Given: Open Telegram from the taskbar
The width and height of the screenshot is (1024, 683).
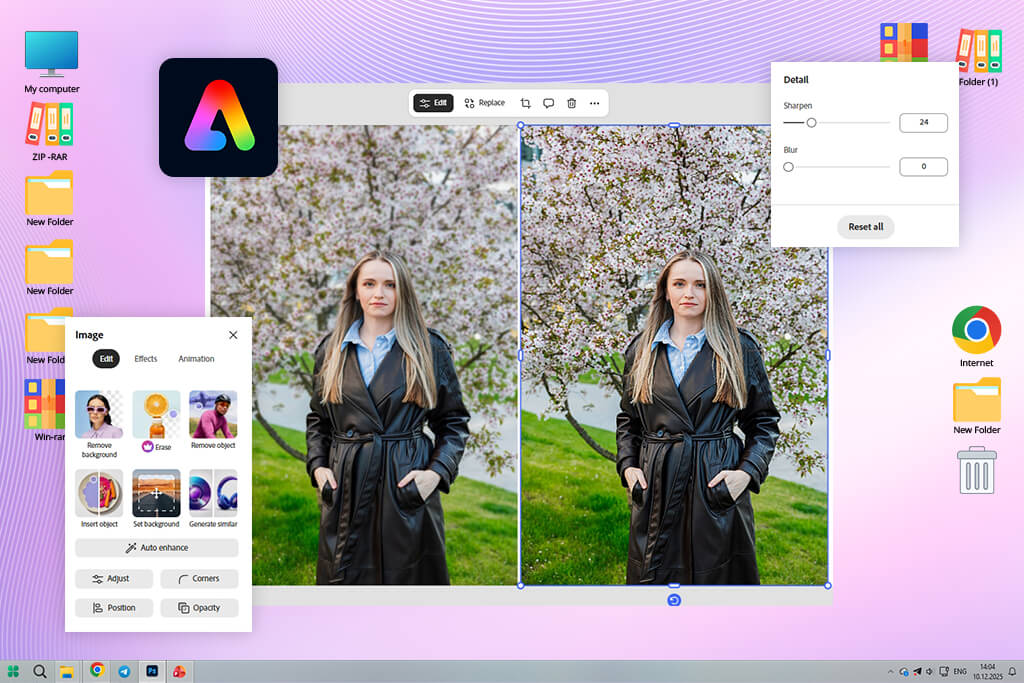Looking at the screenshot, I should 124,671.
